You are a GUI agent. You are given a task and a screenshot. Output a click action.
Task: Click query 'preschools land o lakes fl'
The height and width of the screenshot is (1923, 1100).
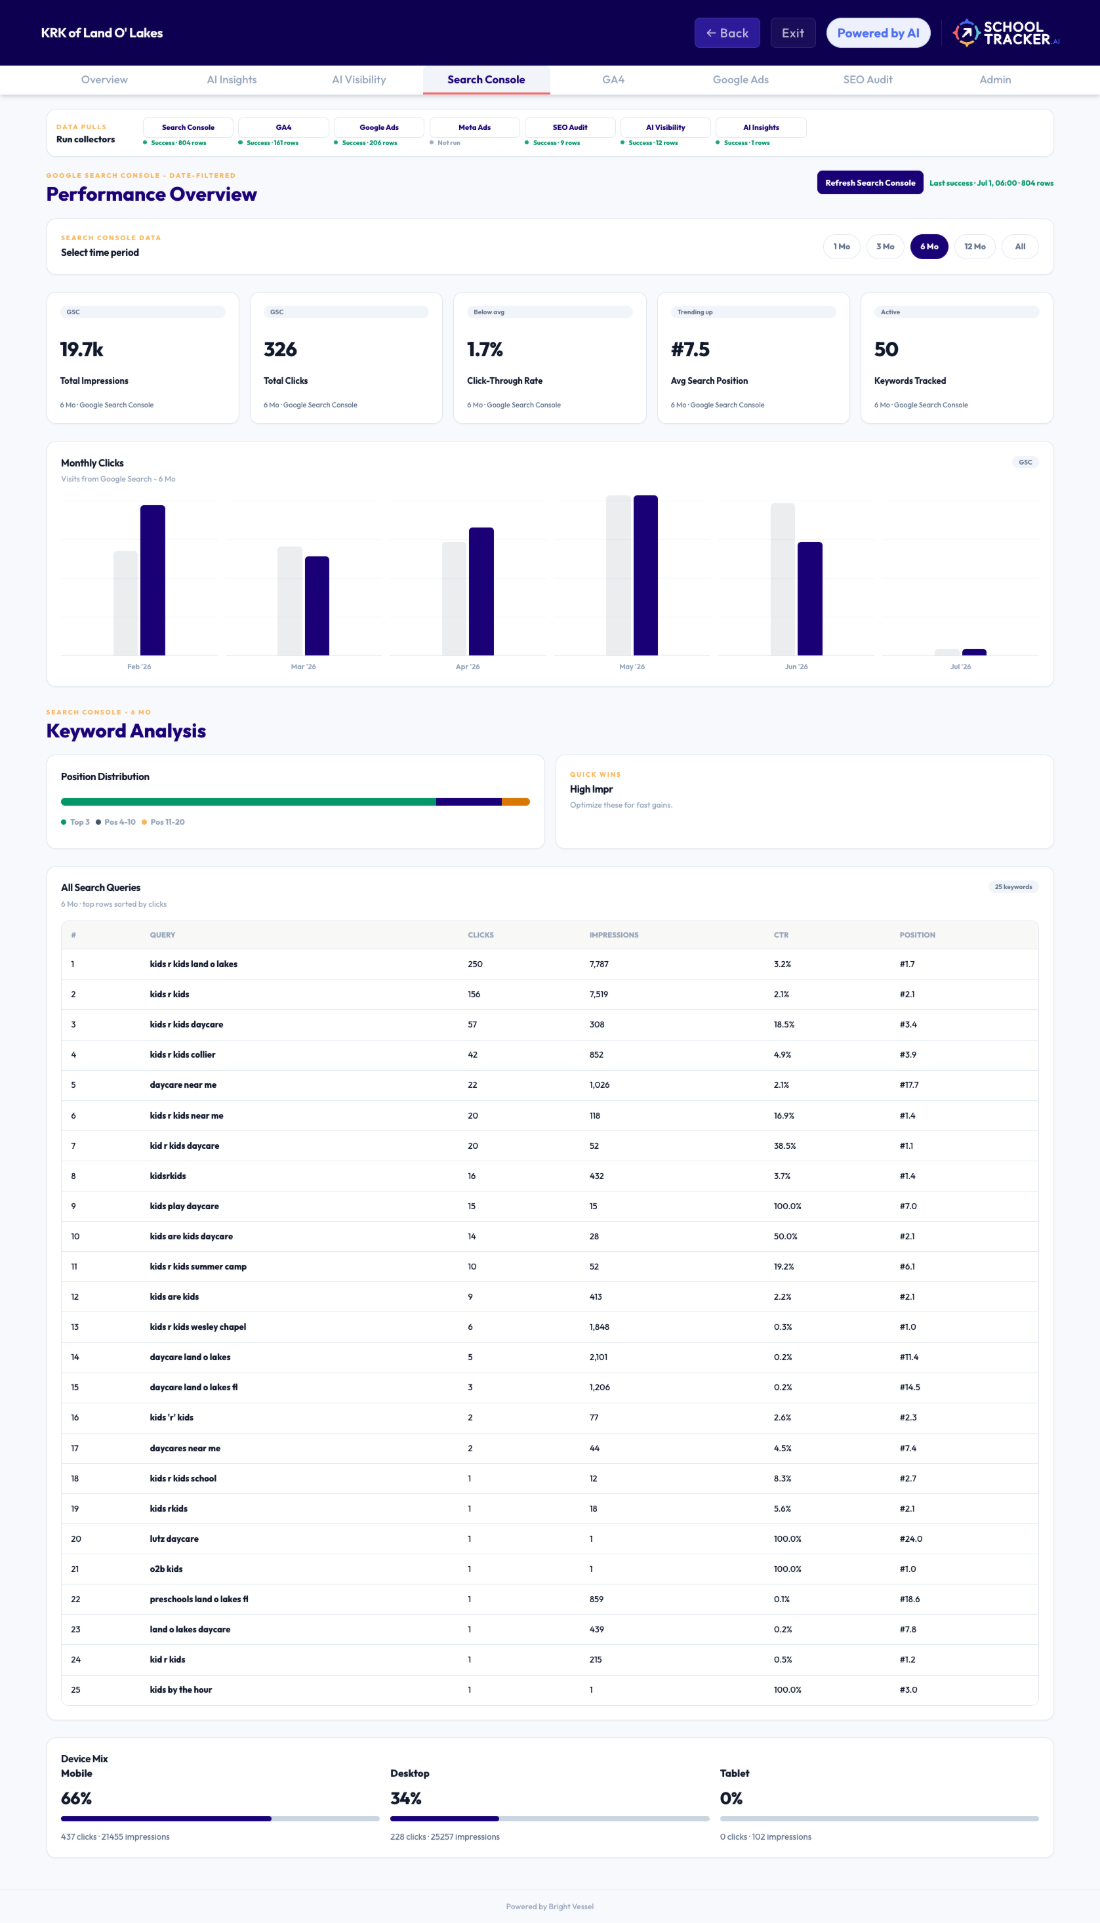[199, 1599]
